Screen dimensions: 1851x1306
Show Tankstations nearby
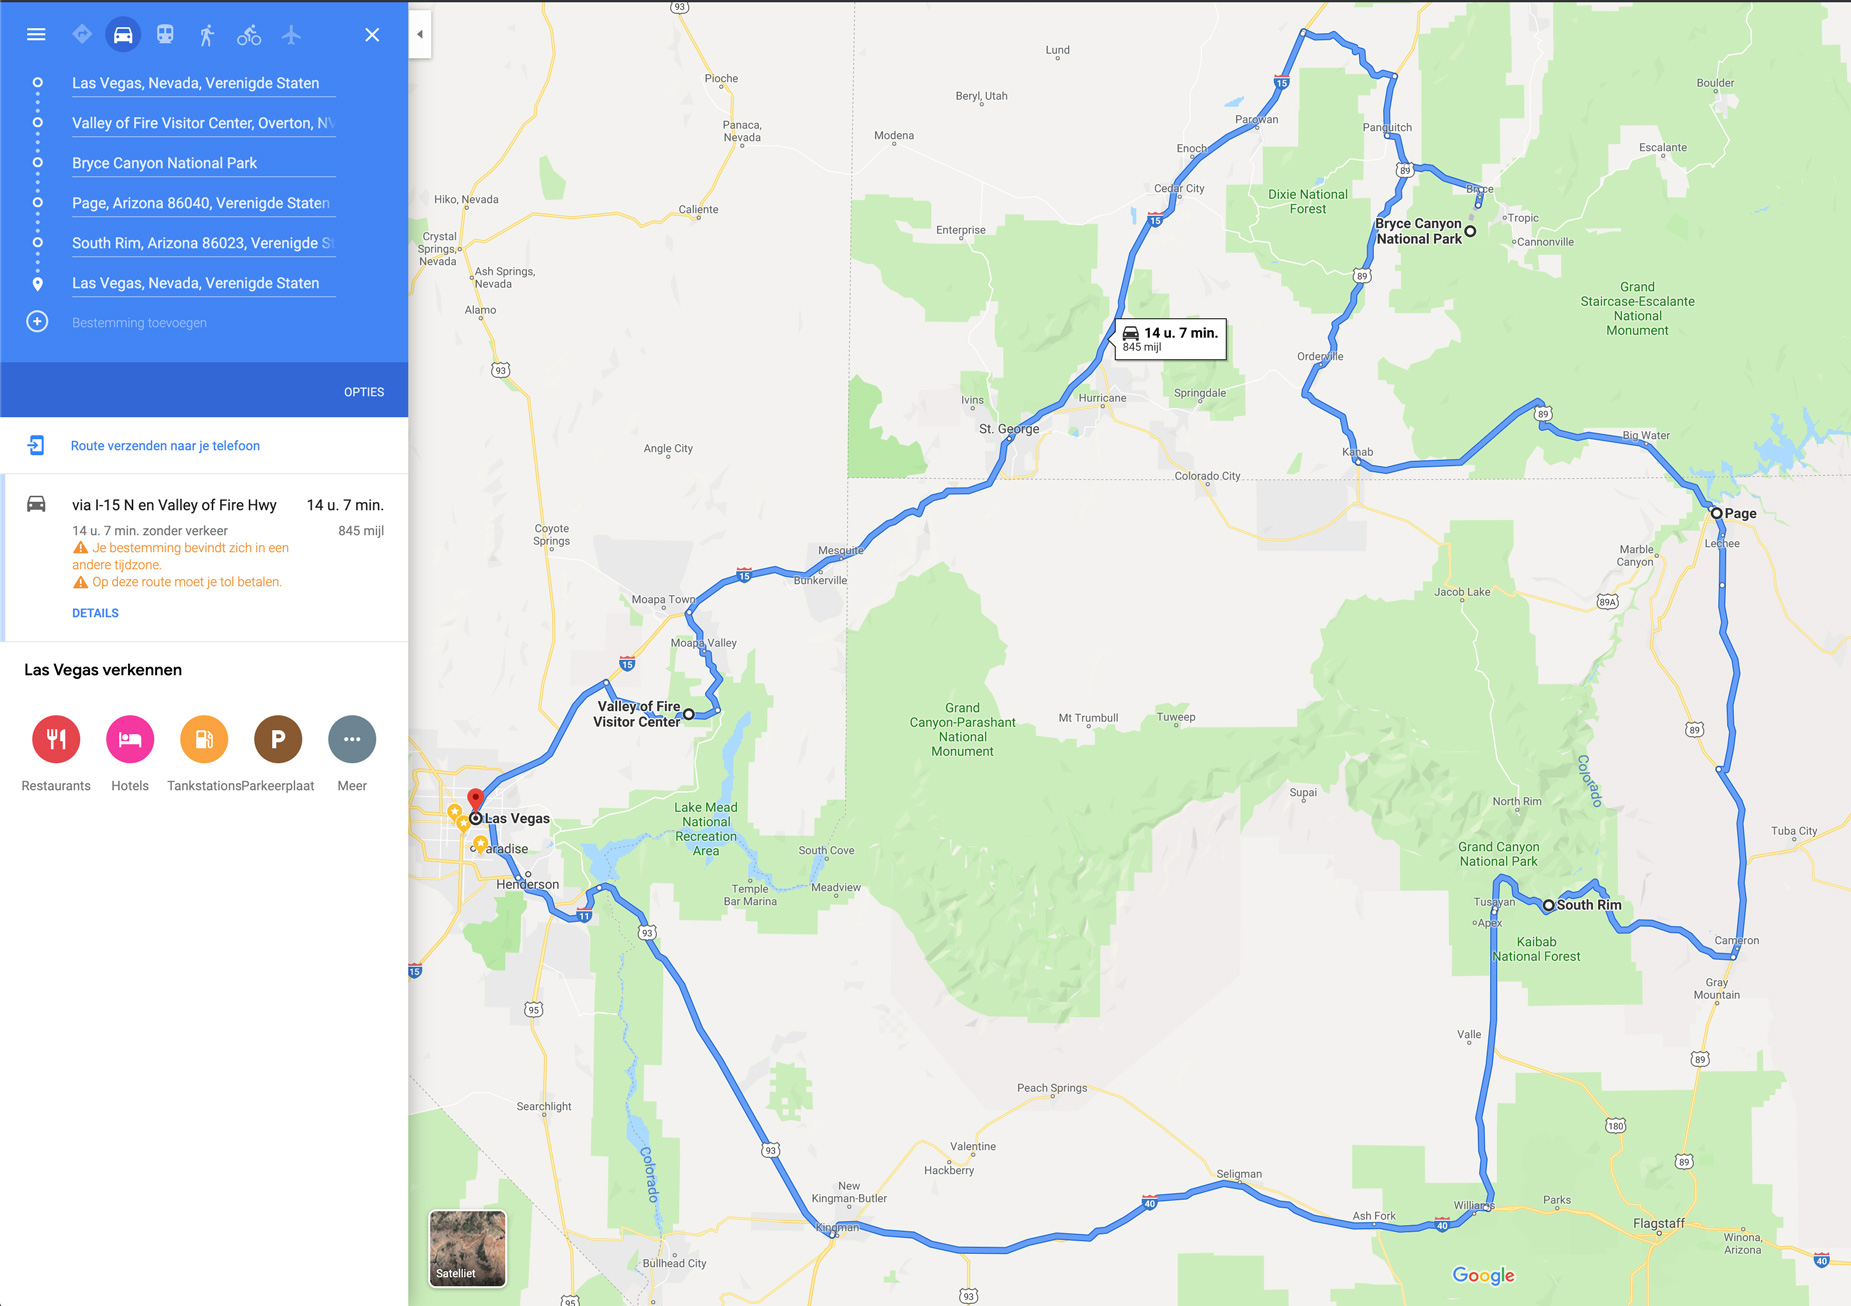coord(204,739)
